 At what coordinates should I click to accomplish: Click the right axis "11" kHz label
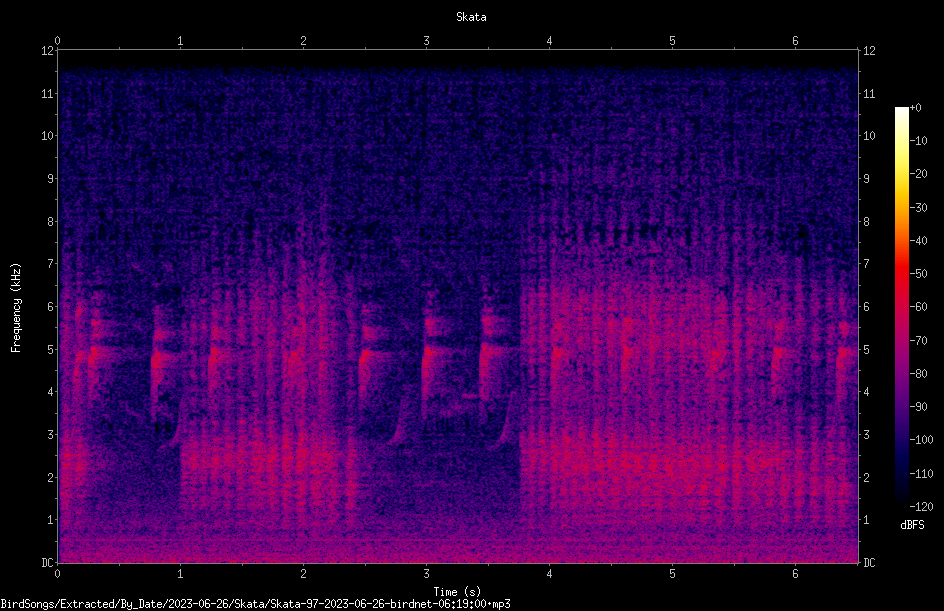869,93
